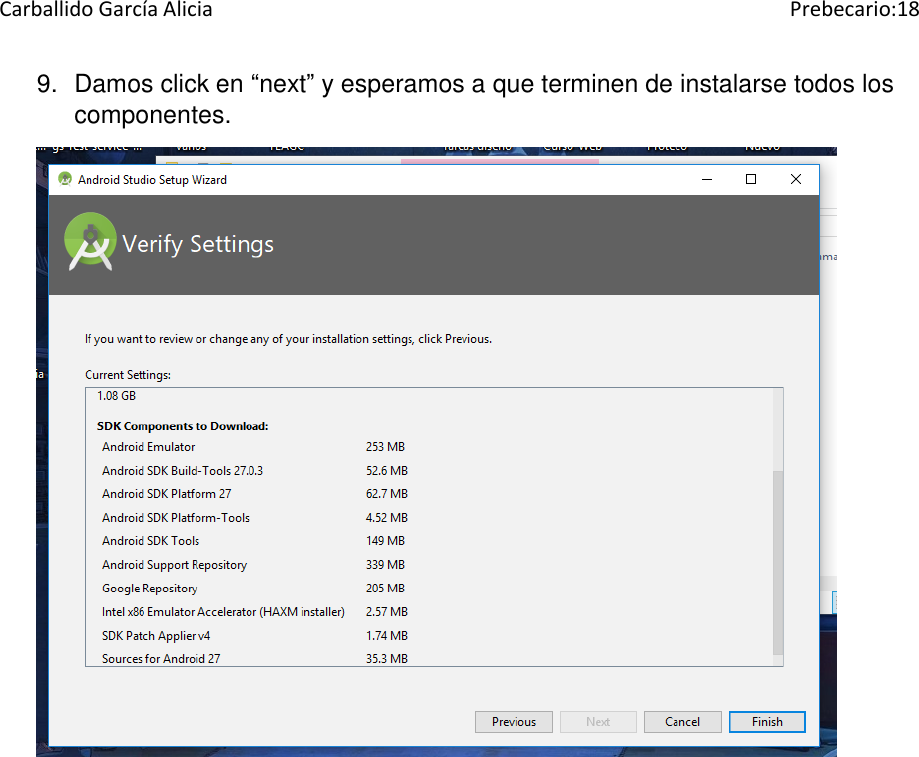
Task: Click the 1.08 GB total size text
Action: click(x=116, y=396)
